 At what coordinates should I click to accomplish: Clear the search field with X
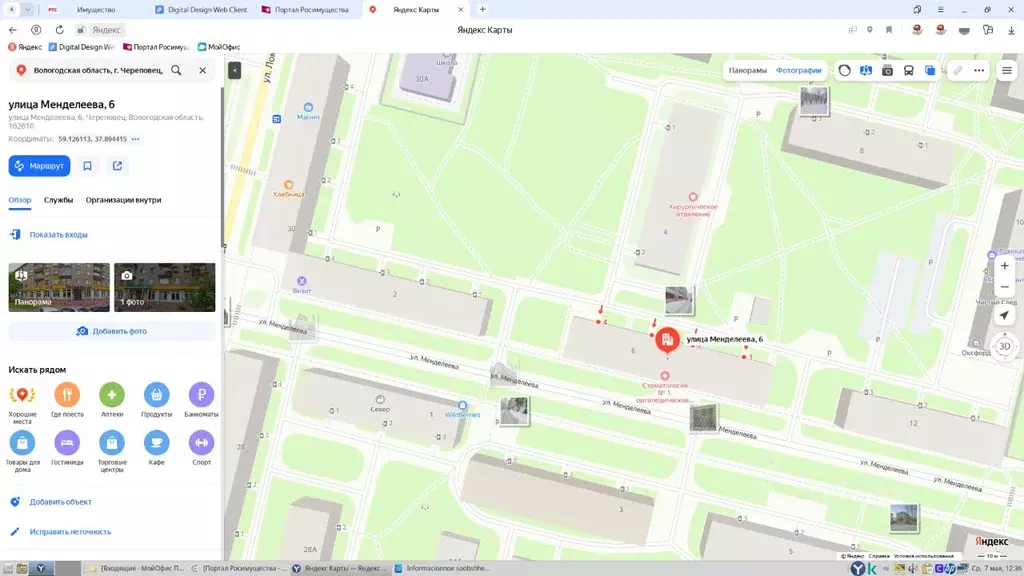point(202,70)
